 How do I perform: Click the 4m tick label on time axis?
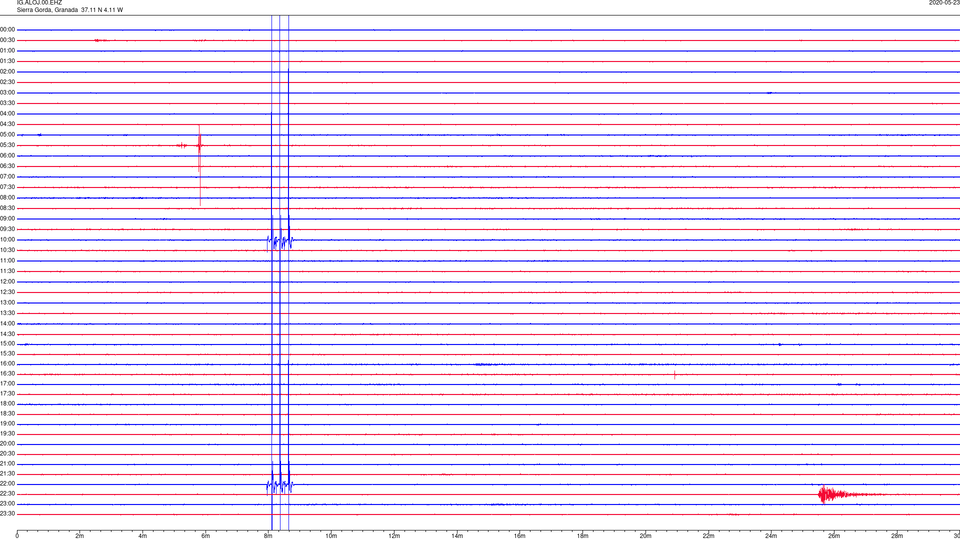[x=143, y=536]
